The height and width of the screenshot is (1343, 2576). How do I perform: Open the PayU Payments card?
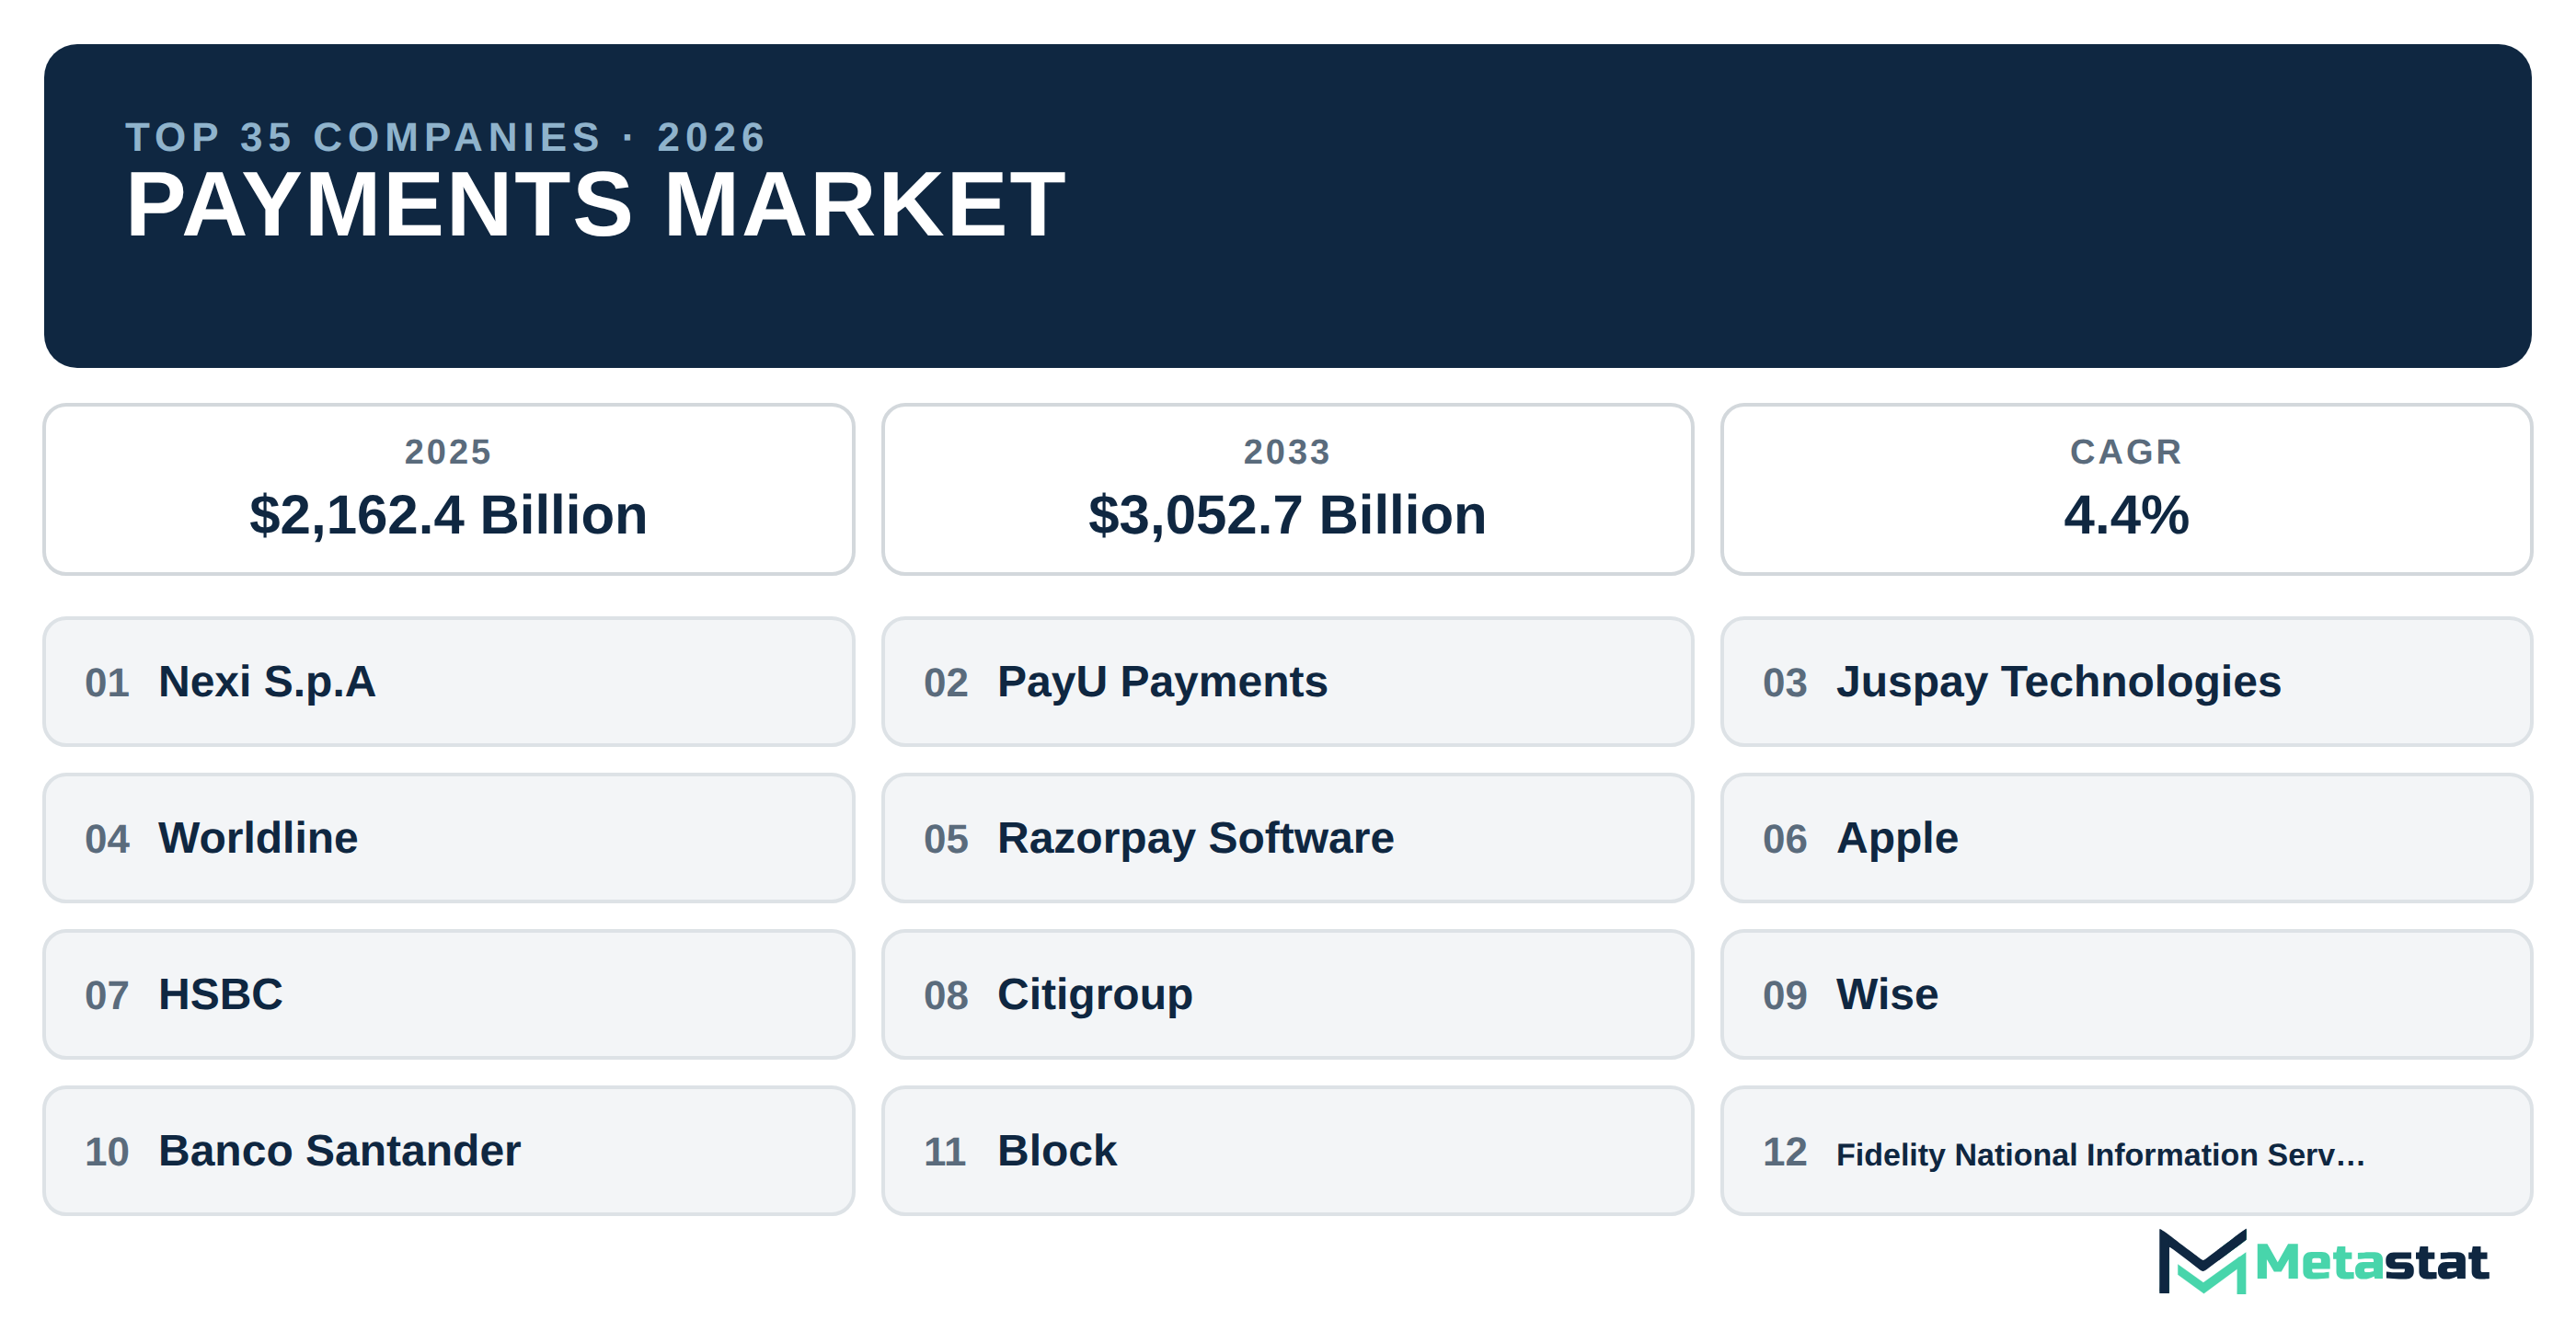point(1287,681)
